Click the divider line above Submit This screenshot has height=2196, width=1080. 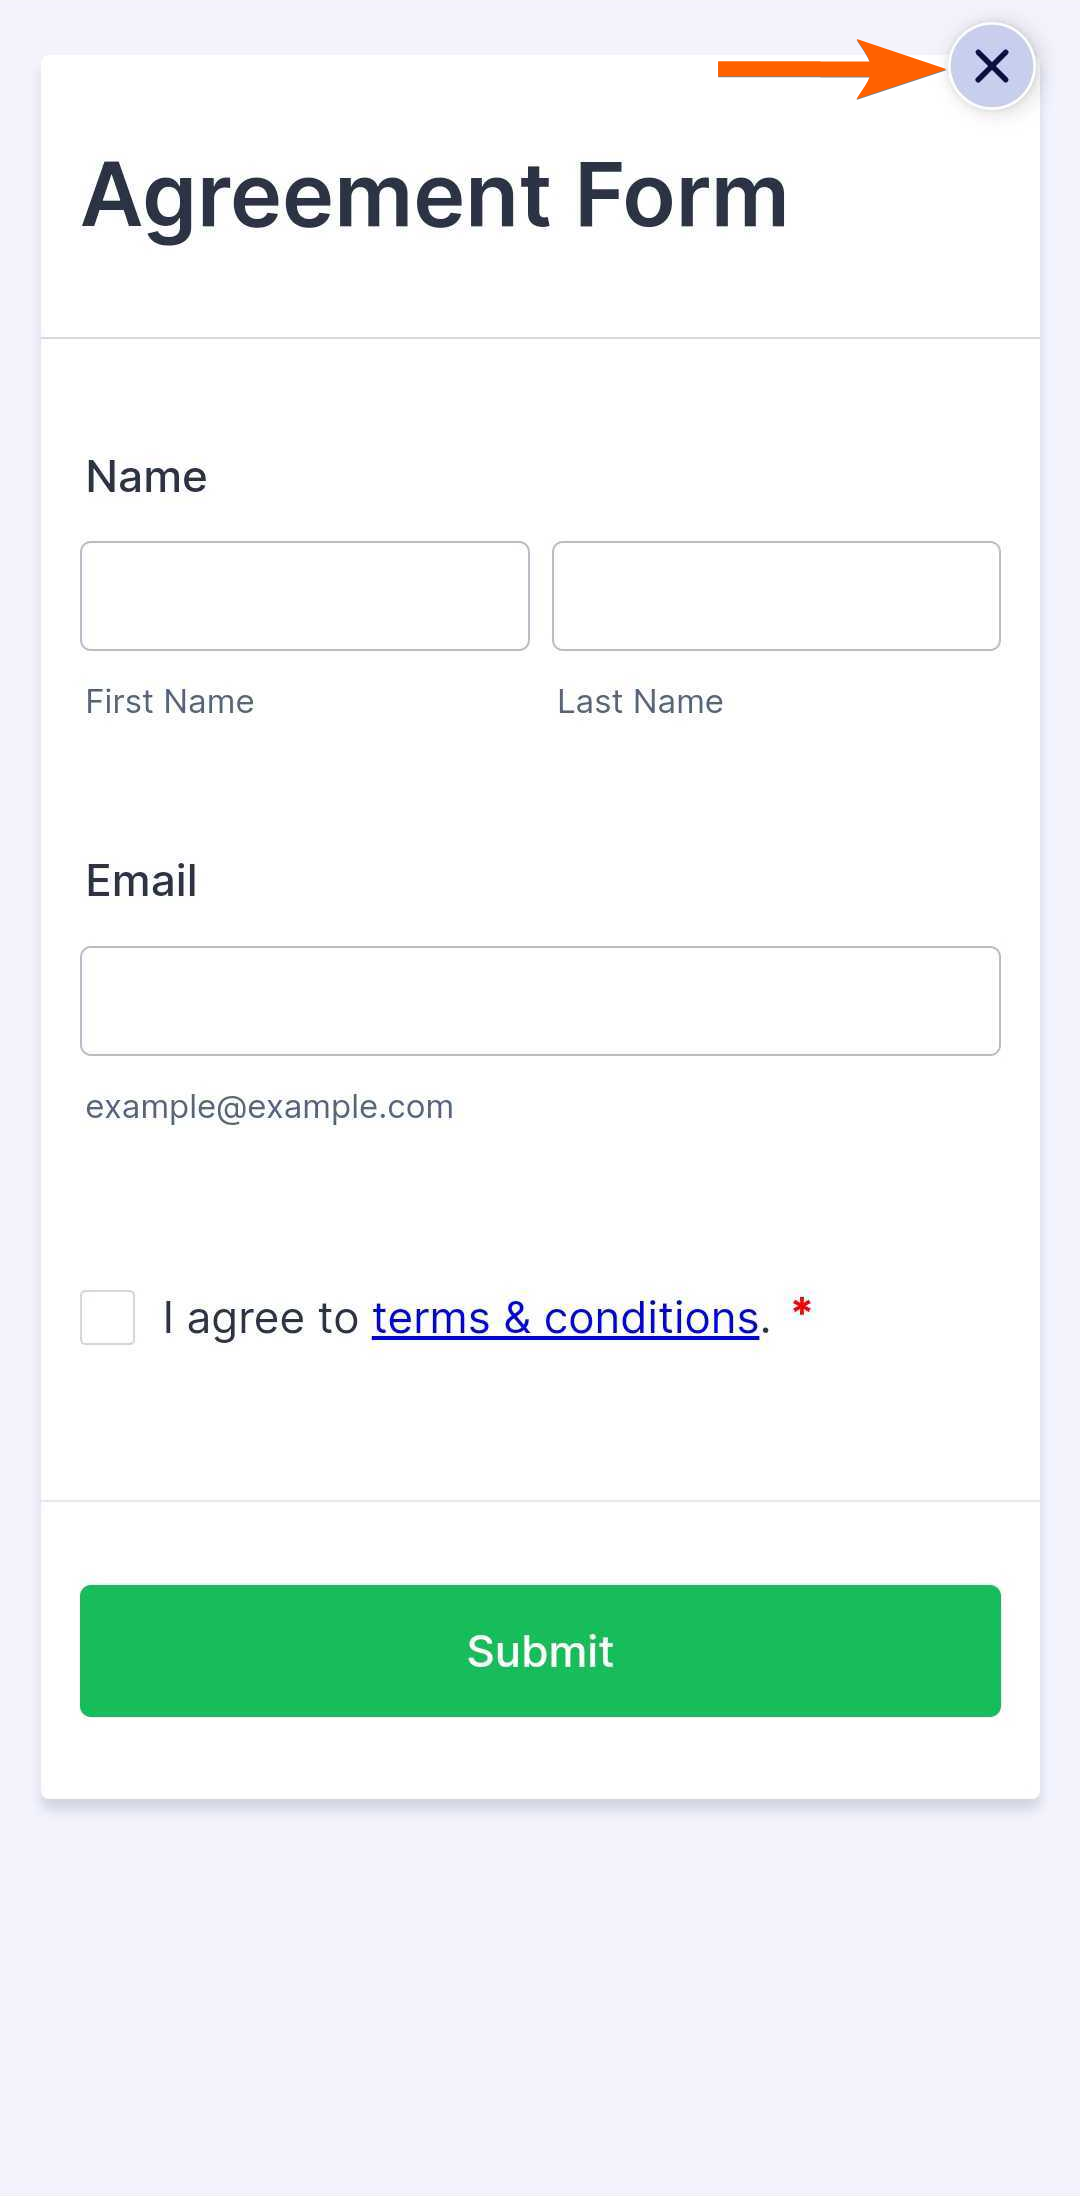(x=540, y=1501)
